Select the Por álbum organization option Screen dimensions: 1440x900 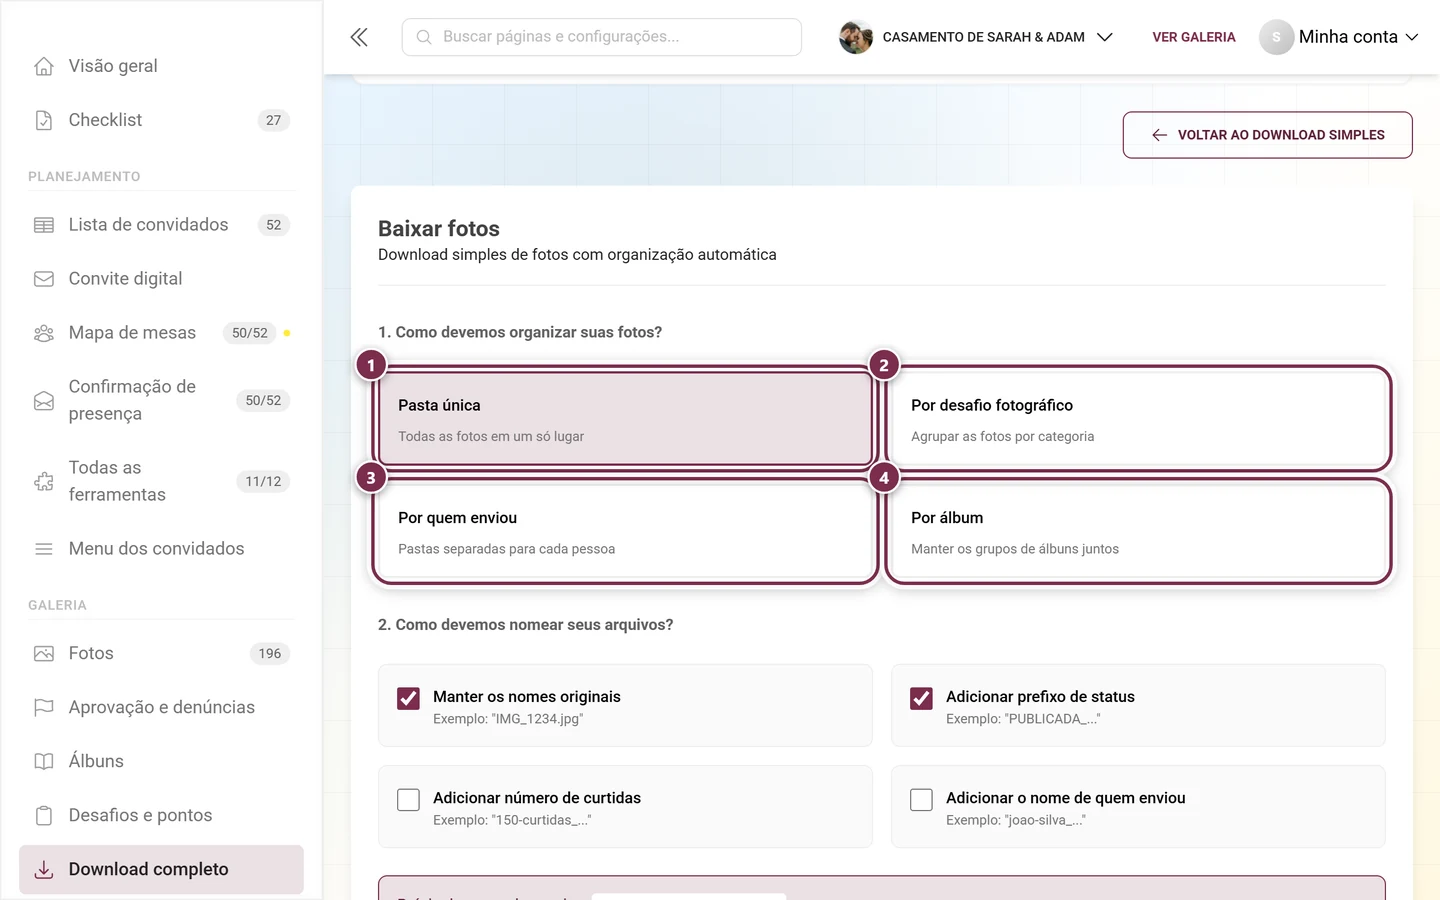tap(1138, 532)
